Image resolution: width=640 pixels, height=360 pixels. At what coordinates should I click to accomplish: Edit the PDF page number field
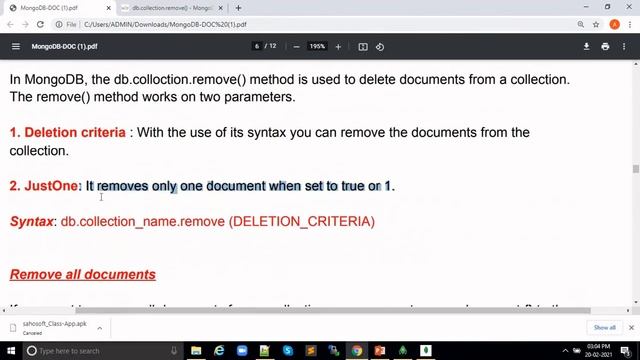pyautogui.click(x=257, y=46)
